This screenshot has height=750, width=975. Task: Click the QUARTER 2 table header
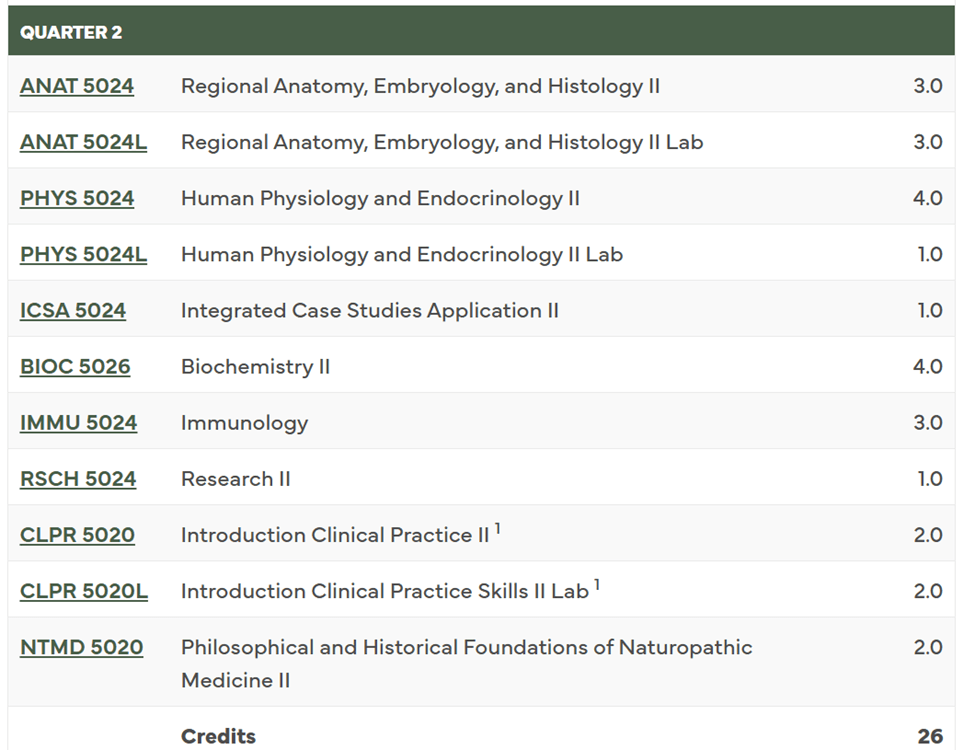481,31
